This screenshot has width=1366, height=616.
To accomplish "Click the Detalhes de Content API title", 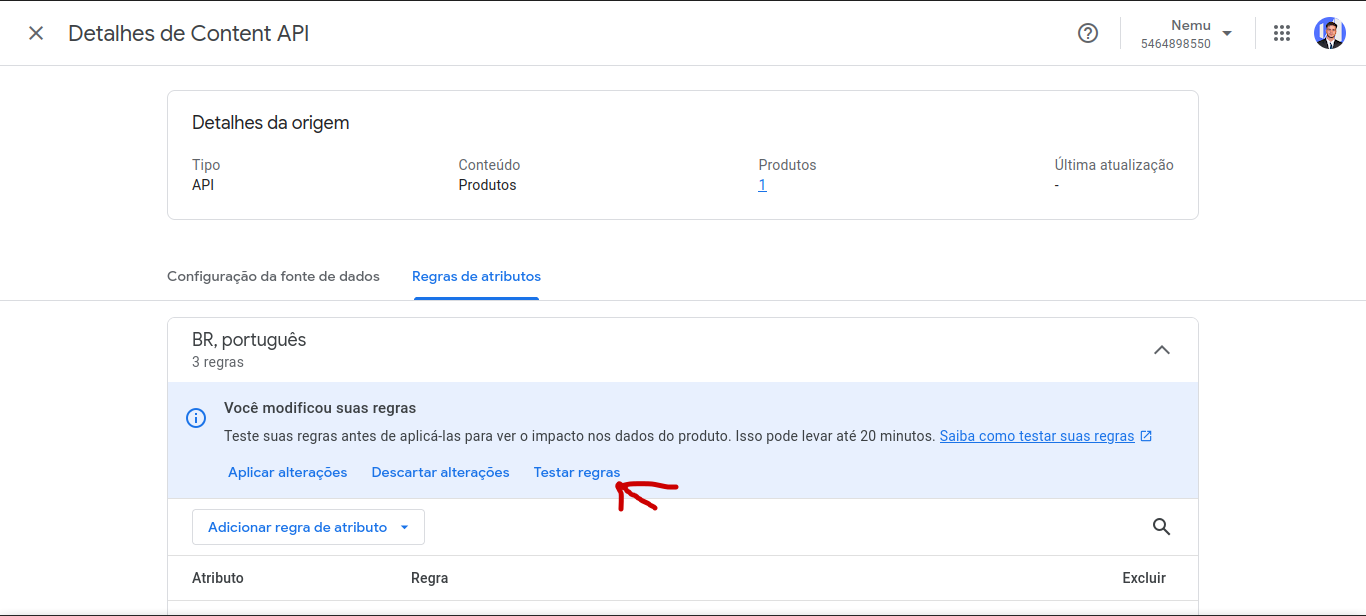I will (189, 33).
